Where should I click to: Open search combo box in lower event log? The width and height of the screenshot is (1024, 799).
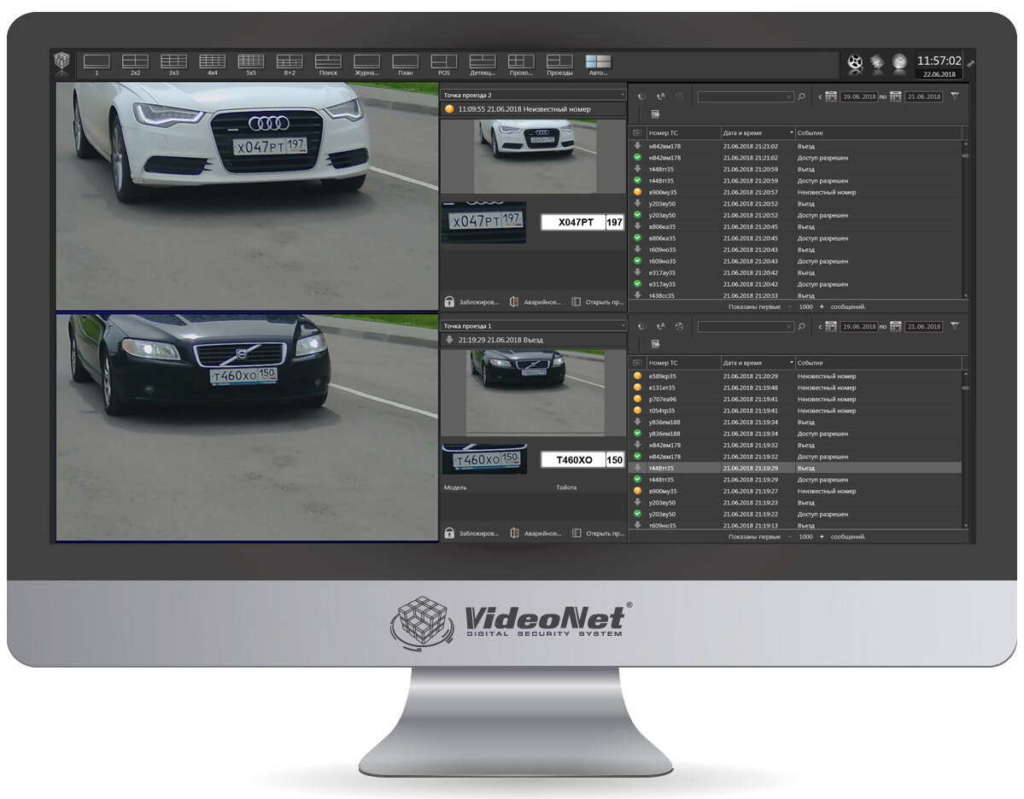tap(745, 327)
